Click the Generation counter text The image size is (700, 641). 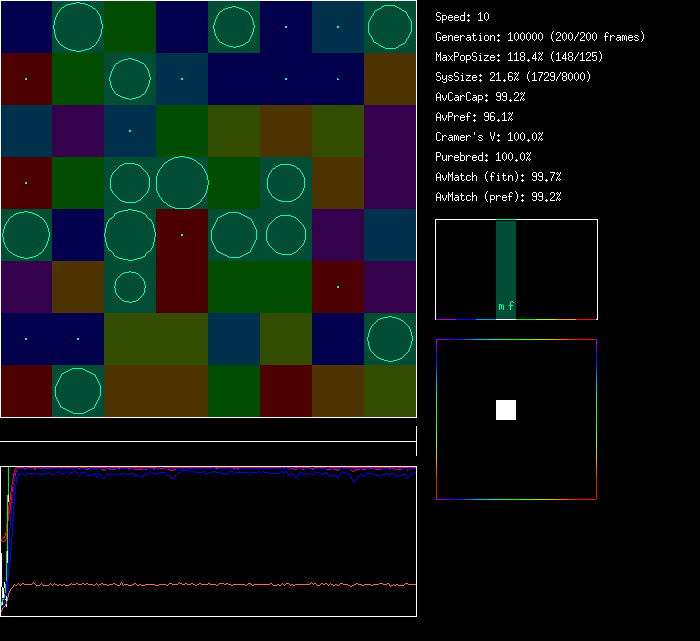pos(540,37)
